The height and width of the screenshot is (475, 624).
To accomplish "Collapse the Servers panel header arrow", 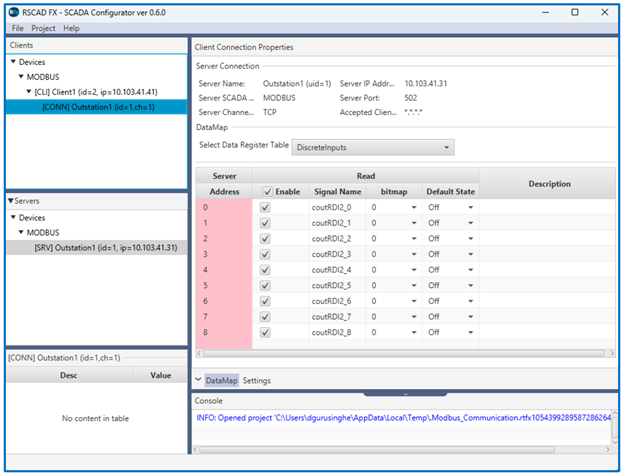I will [10, 202].
